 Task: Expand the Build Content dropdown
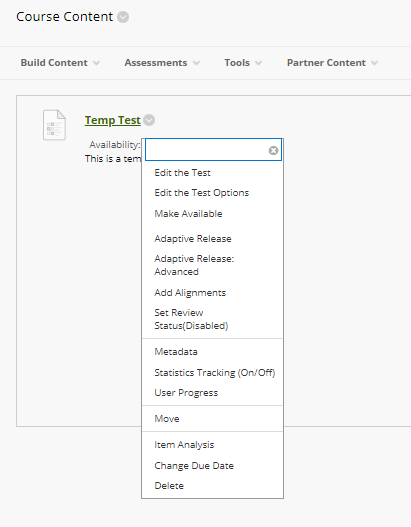[x=60, y=63]
